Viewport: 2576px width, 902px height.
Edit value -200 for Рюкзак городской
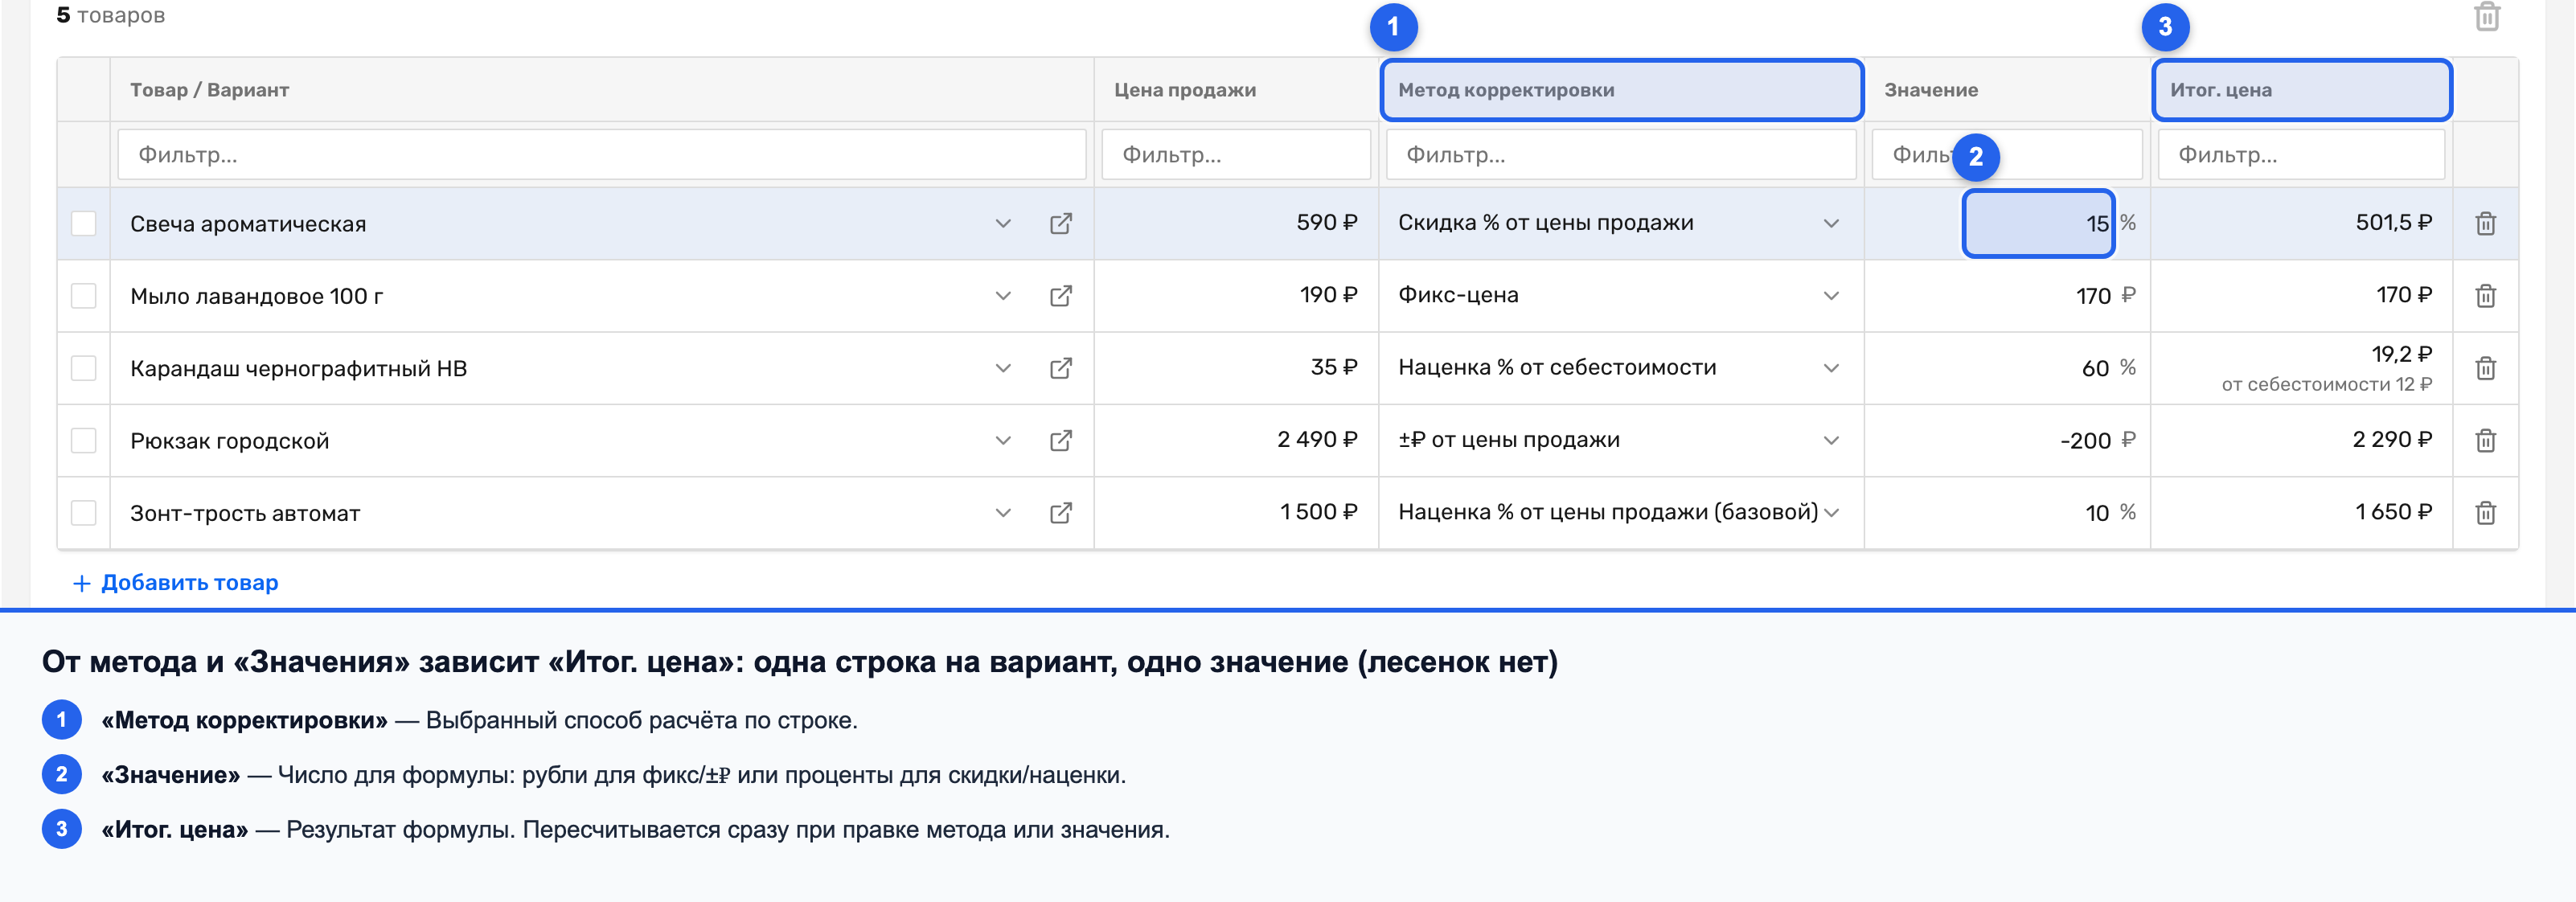point(2085,440)
